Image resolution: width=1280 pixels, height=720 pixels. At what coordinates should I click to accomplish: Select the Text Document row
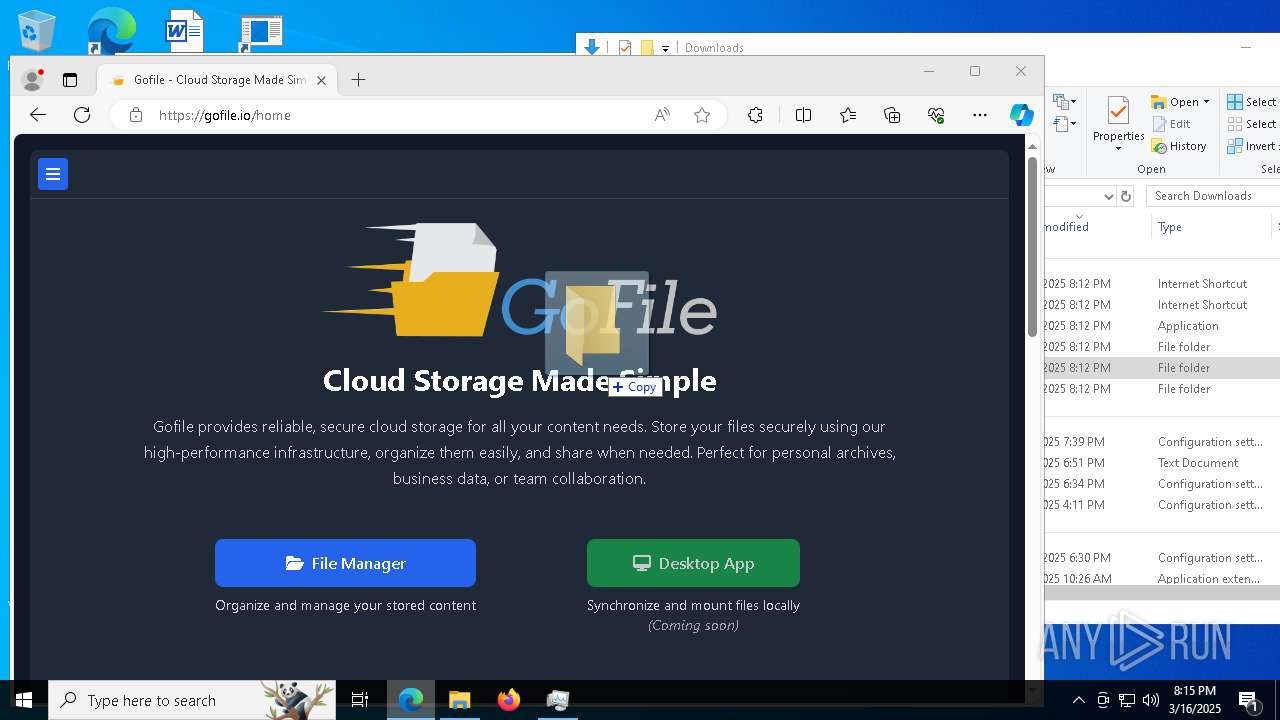(1162, 463)
